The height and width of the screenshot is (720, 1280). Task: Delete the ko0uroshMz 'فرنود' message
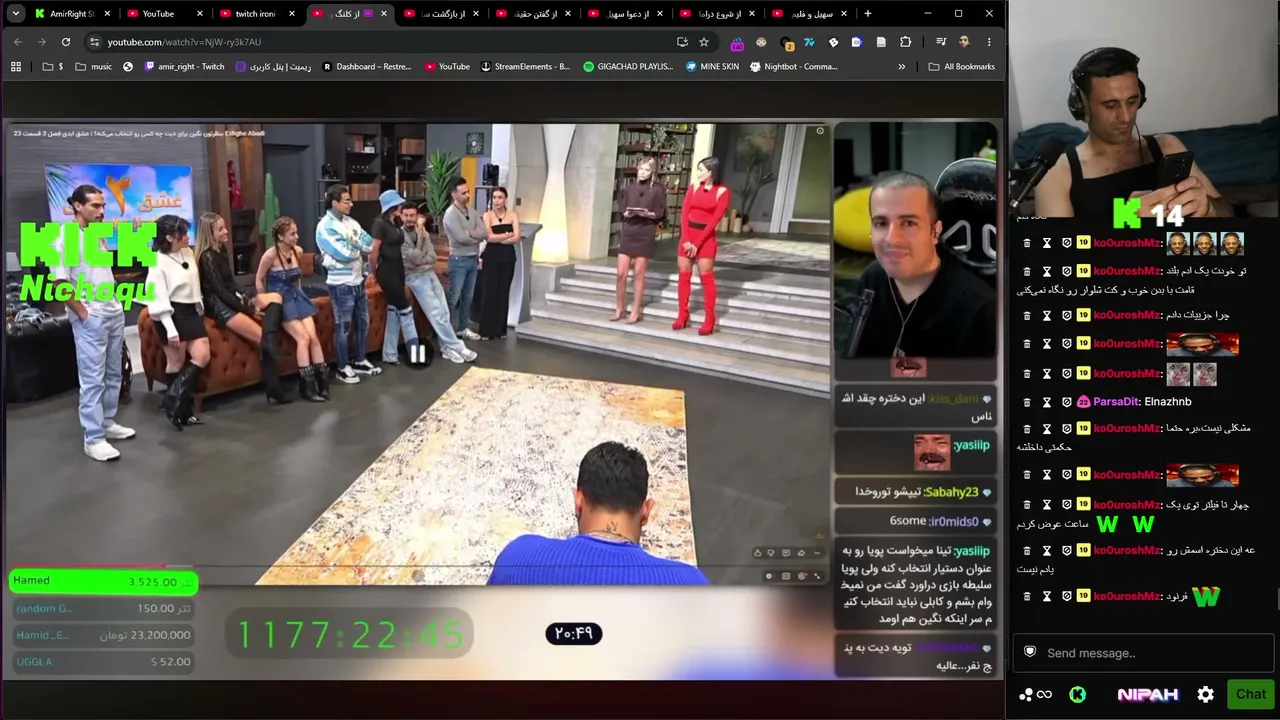[1027, 597]
